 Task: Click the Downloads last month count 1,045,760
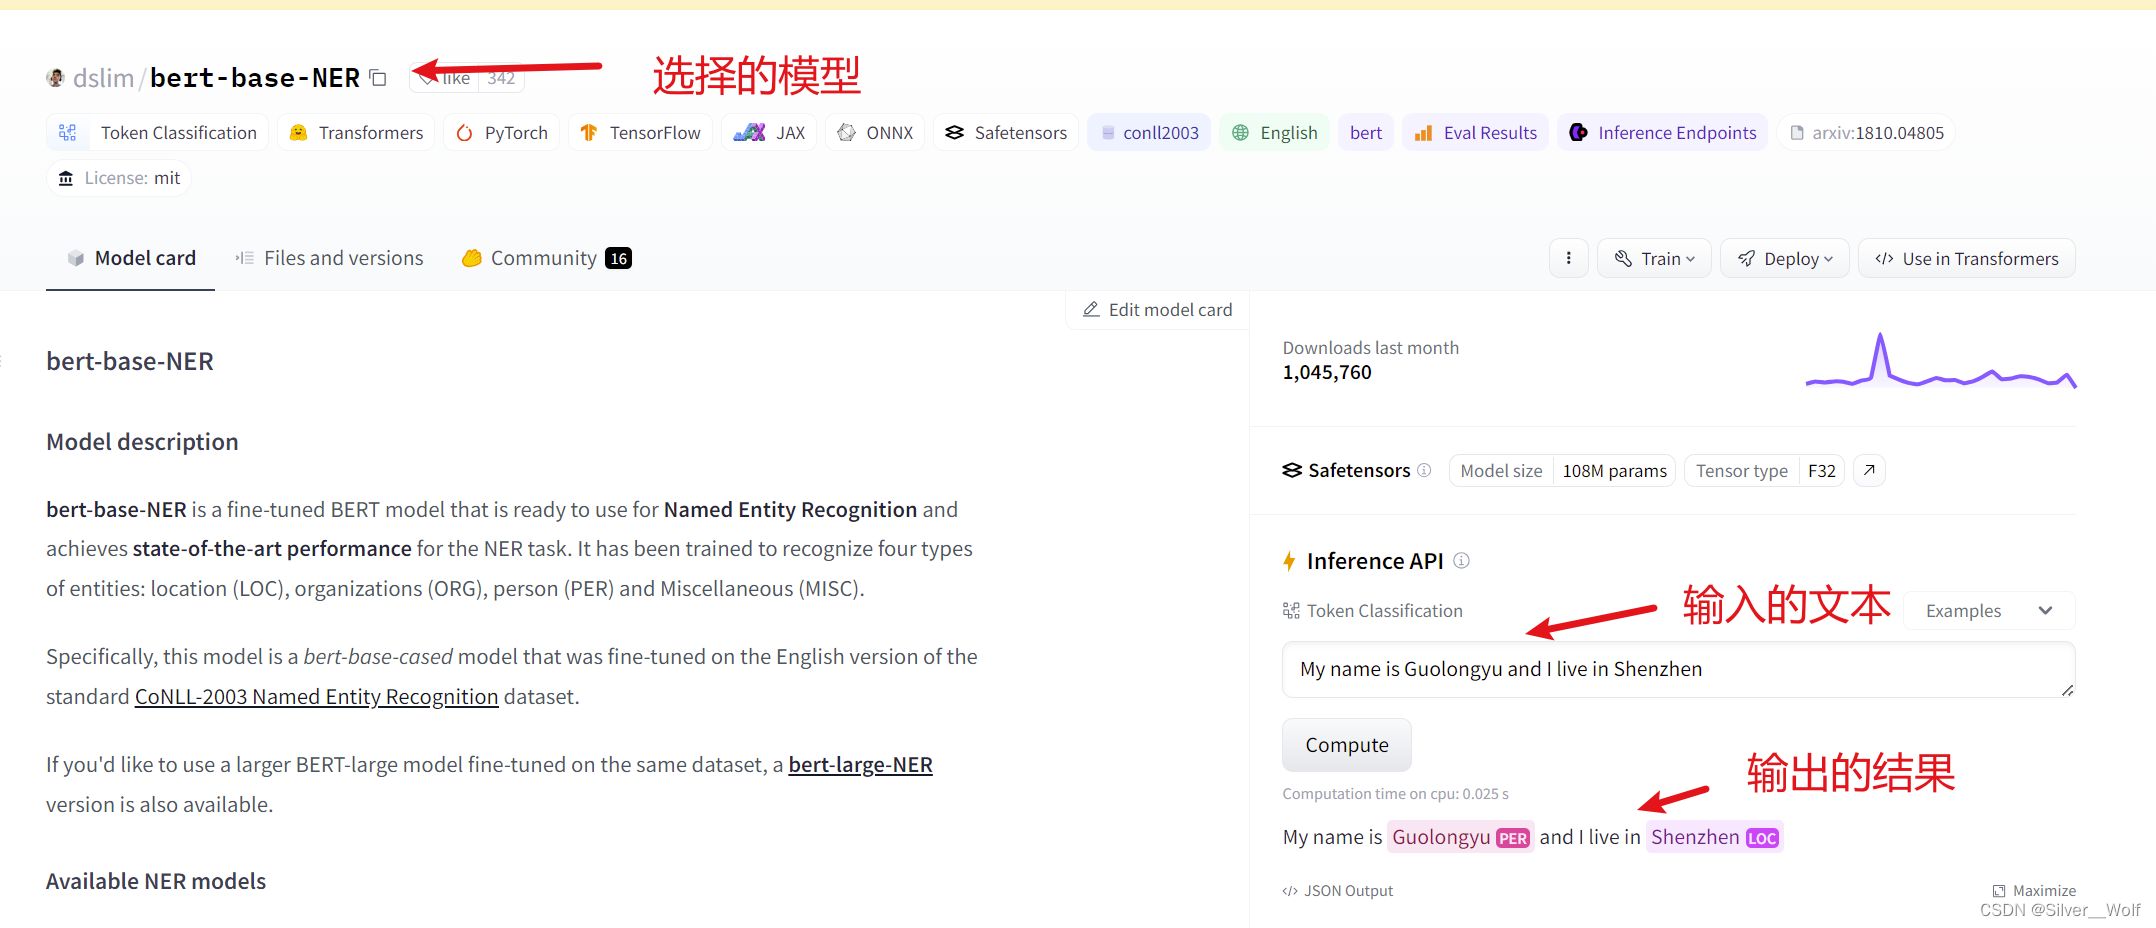pos(1327,373)
